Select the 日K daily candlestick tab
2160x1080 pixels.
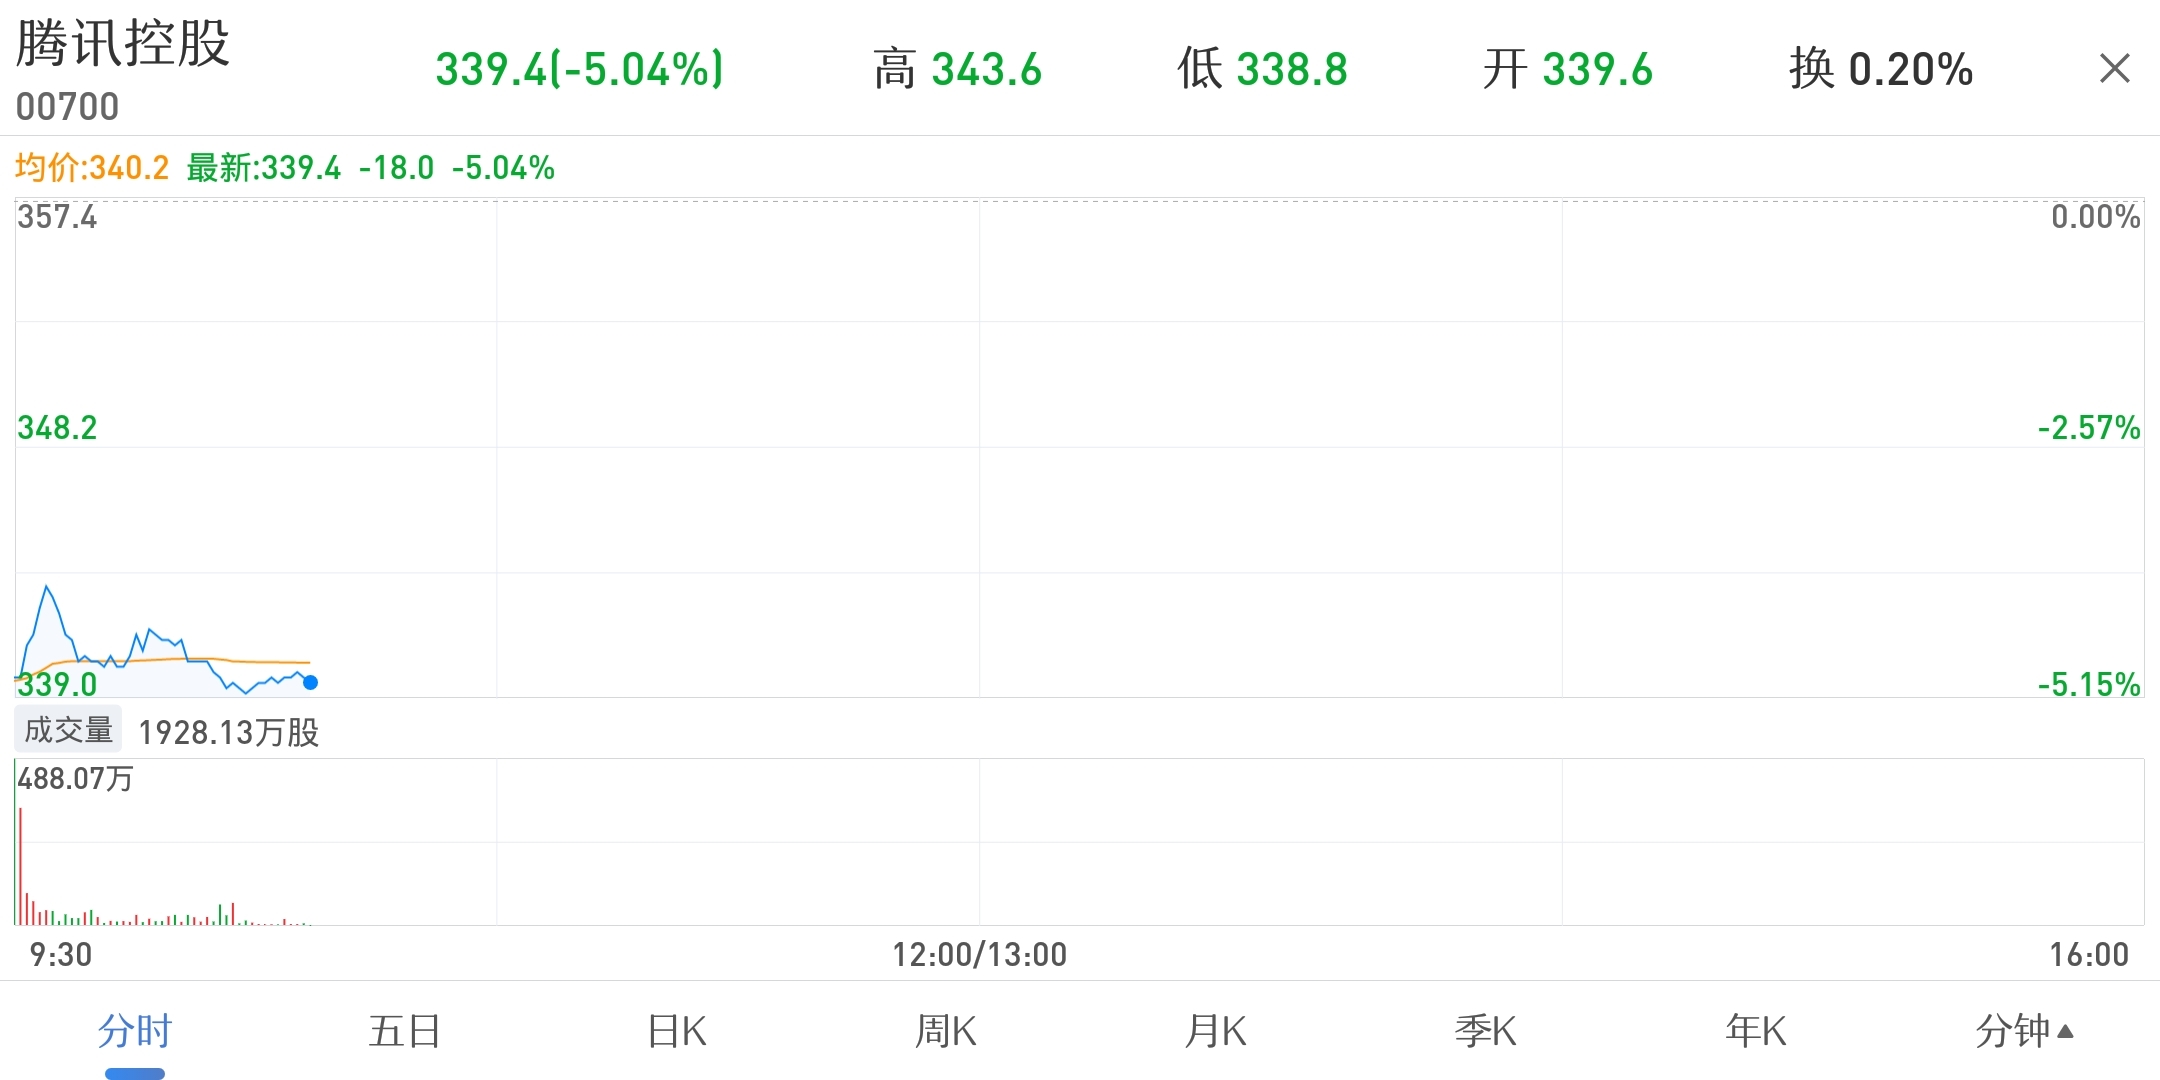[676, 1031]
